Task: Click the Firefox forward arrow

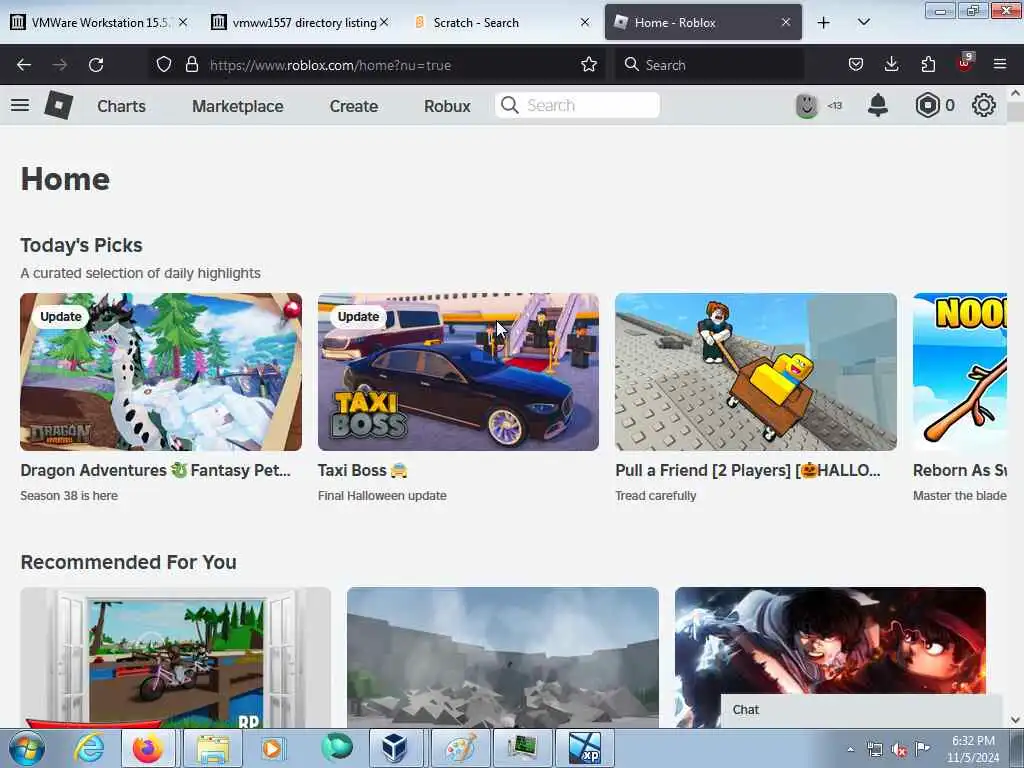Action: point(60,65)
